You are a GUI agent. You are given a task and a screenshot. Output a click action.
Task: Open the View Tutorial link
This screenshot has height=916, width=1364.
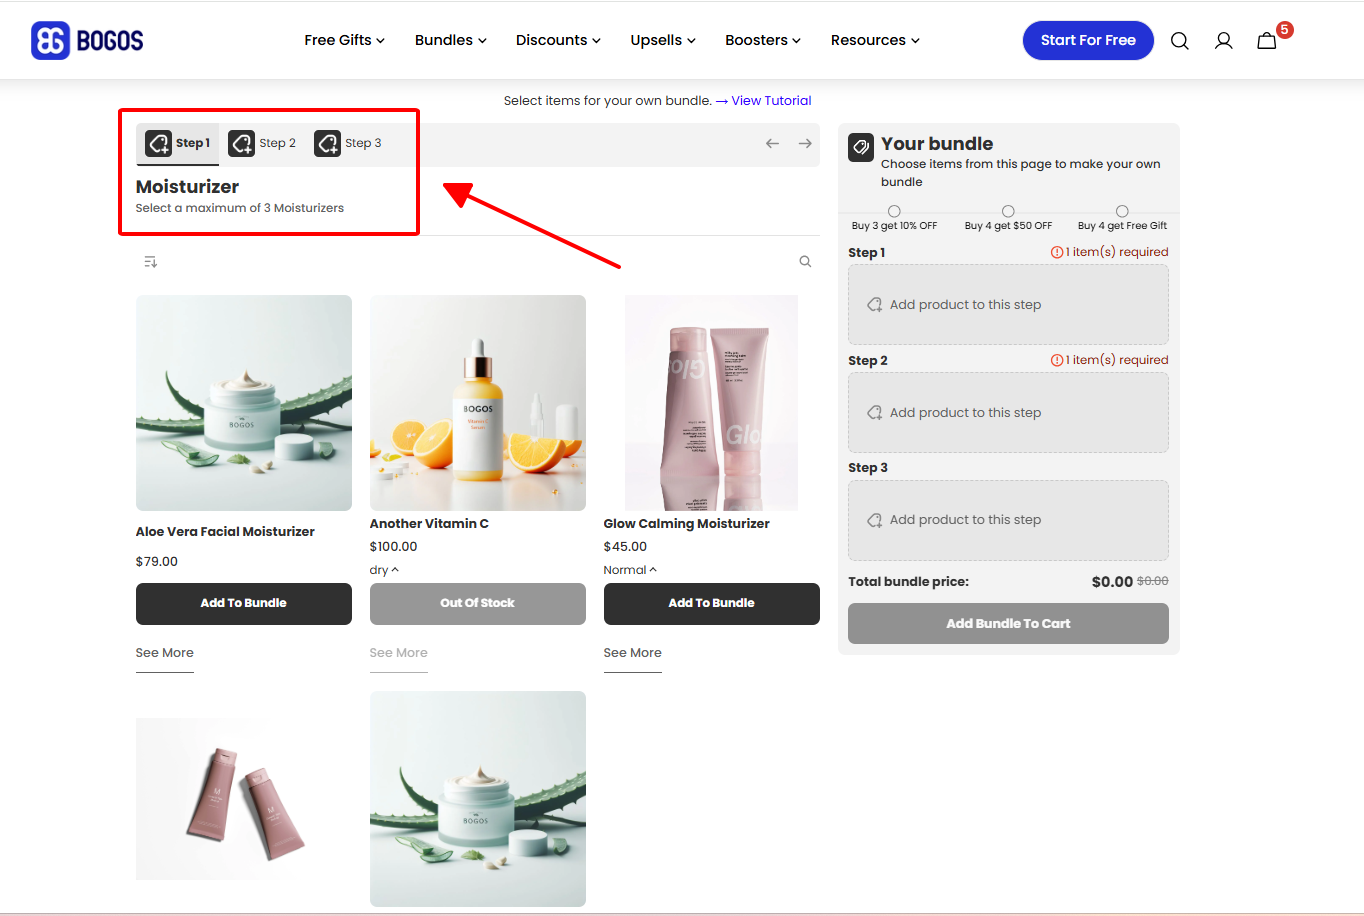(x=771, y=101)
